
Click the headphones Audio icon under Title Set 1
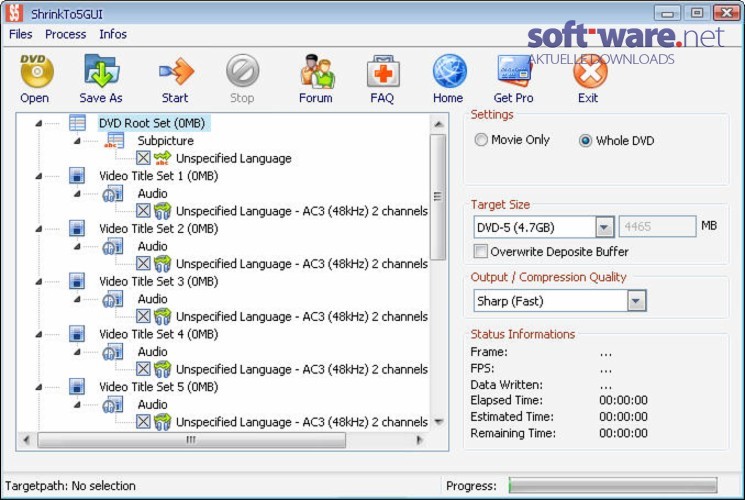coord(113,193)
